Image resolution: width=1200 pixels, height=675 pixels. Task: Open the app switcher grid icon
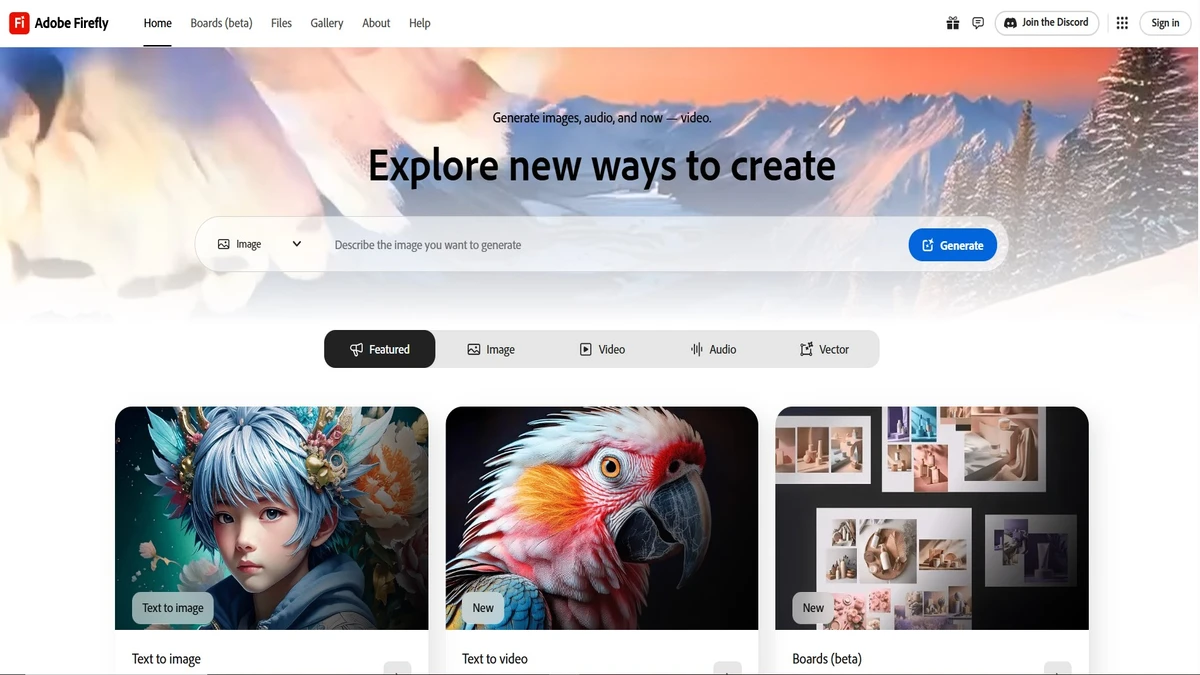click(1121, 22)
